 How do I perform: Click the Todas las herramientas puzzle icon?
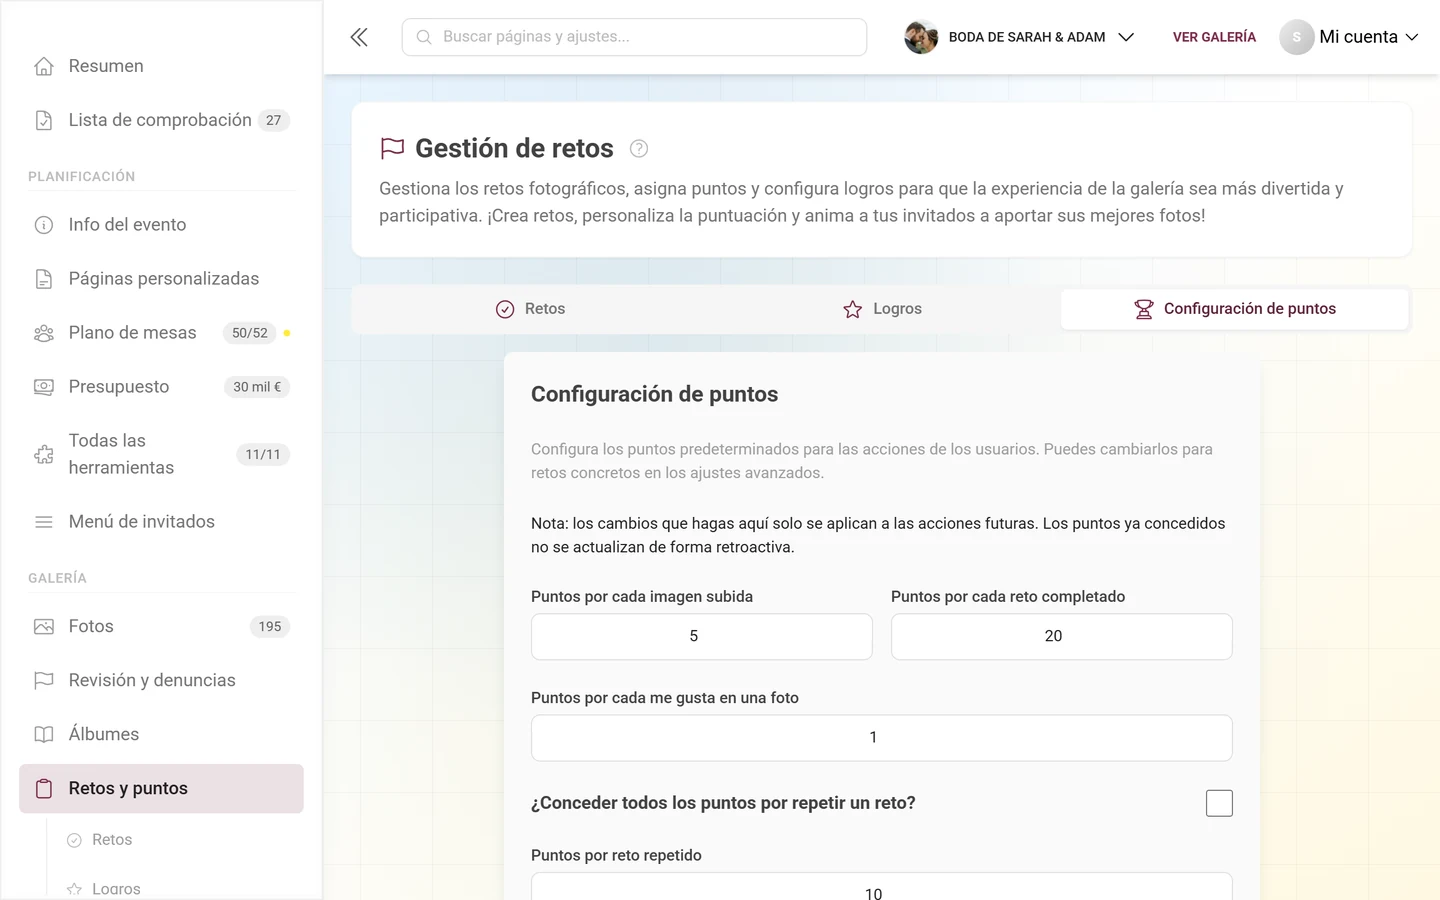click(44, 454)
